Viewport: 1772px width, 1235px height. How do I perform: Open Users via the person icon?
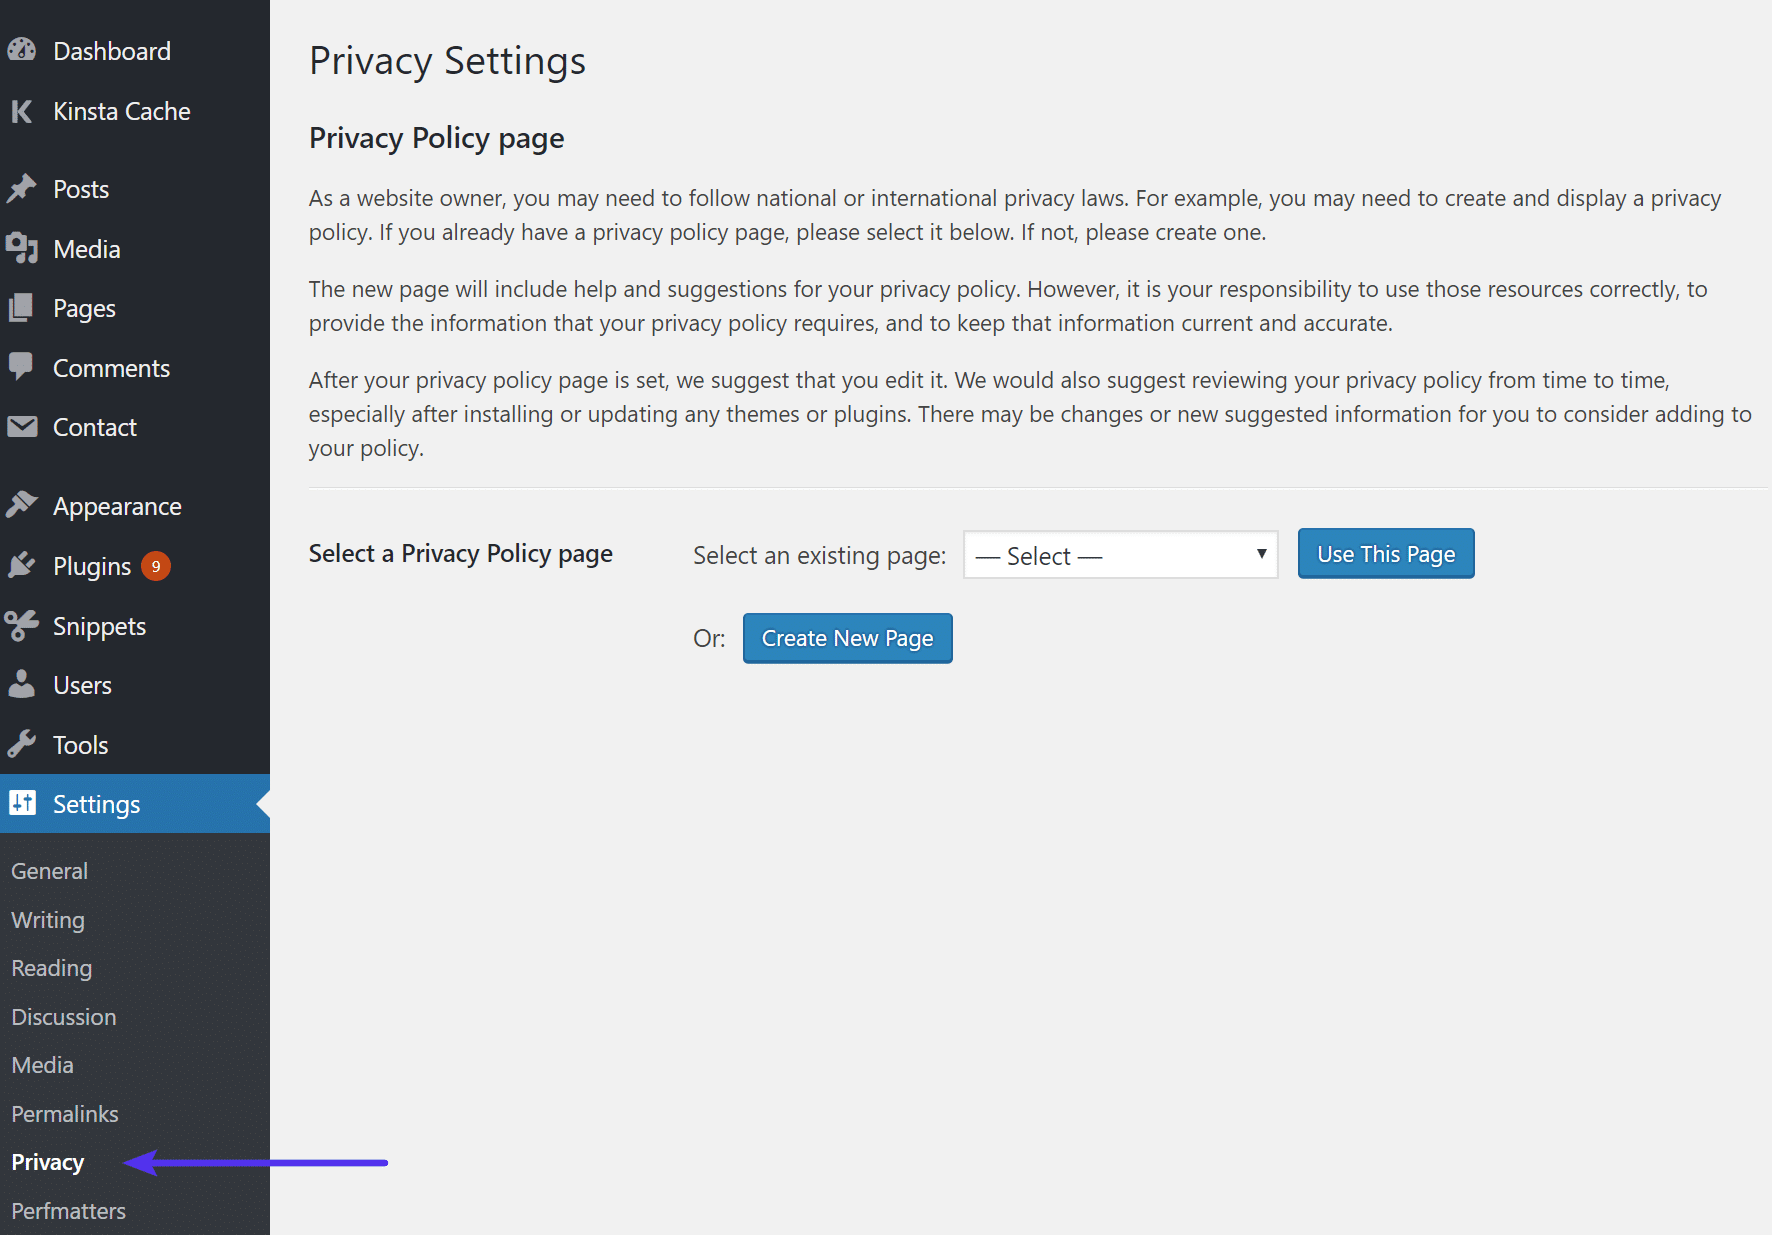(22, 684)
